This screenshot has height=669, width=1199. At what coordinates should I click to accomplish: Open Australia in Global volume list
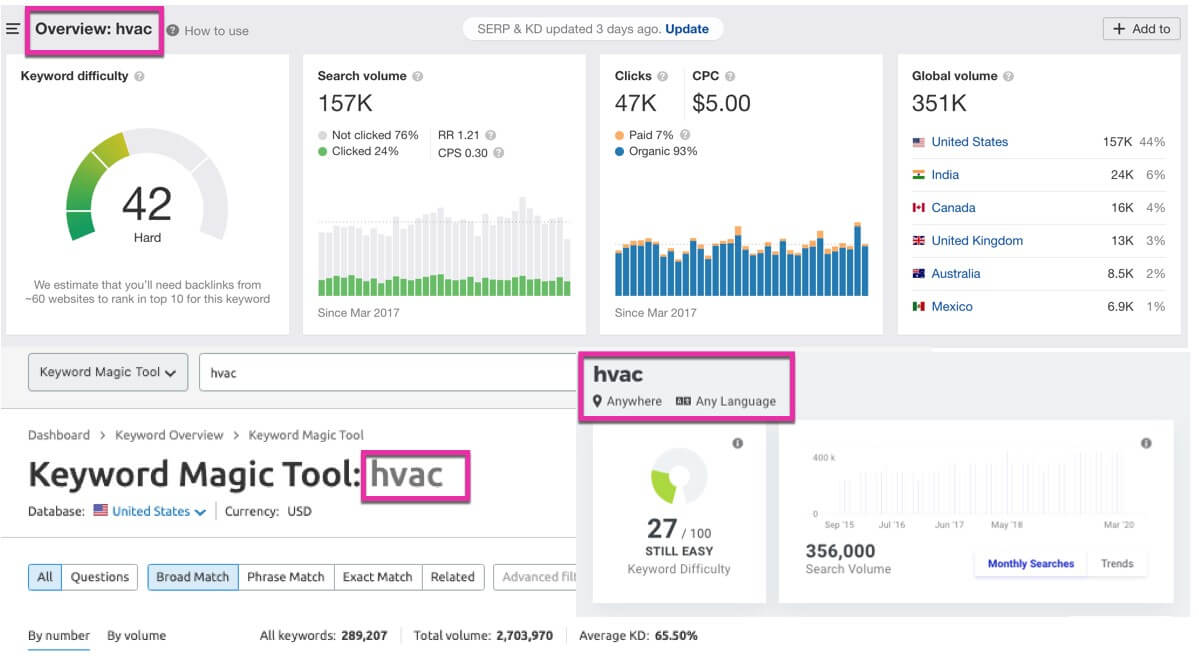[x=955, y=274]
